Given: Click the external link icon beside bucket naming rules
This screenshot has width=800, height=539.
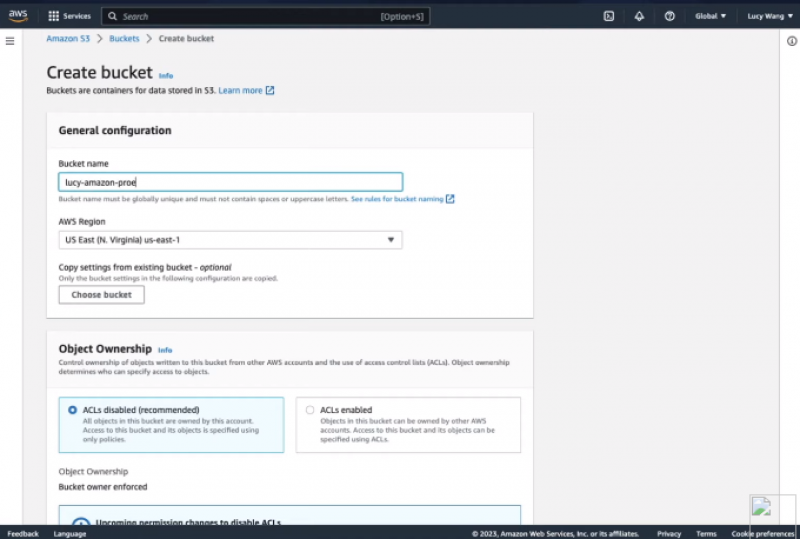Looking at the screenshot, I should (x=450, y=199).
